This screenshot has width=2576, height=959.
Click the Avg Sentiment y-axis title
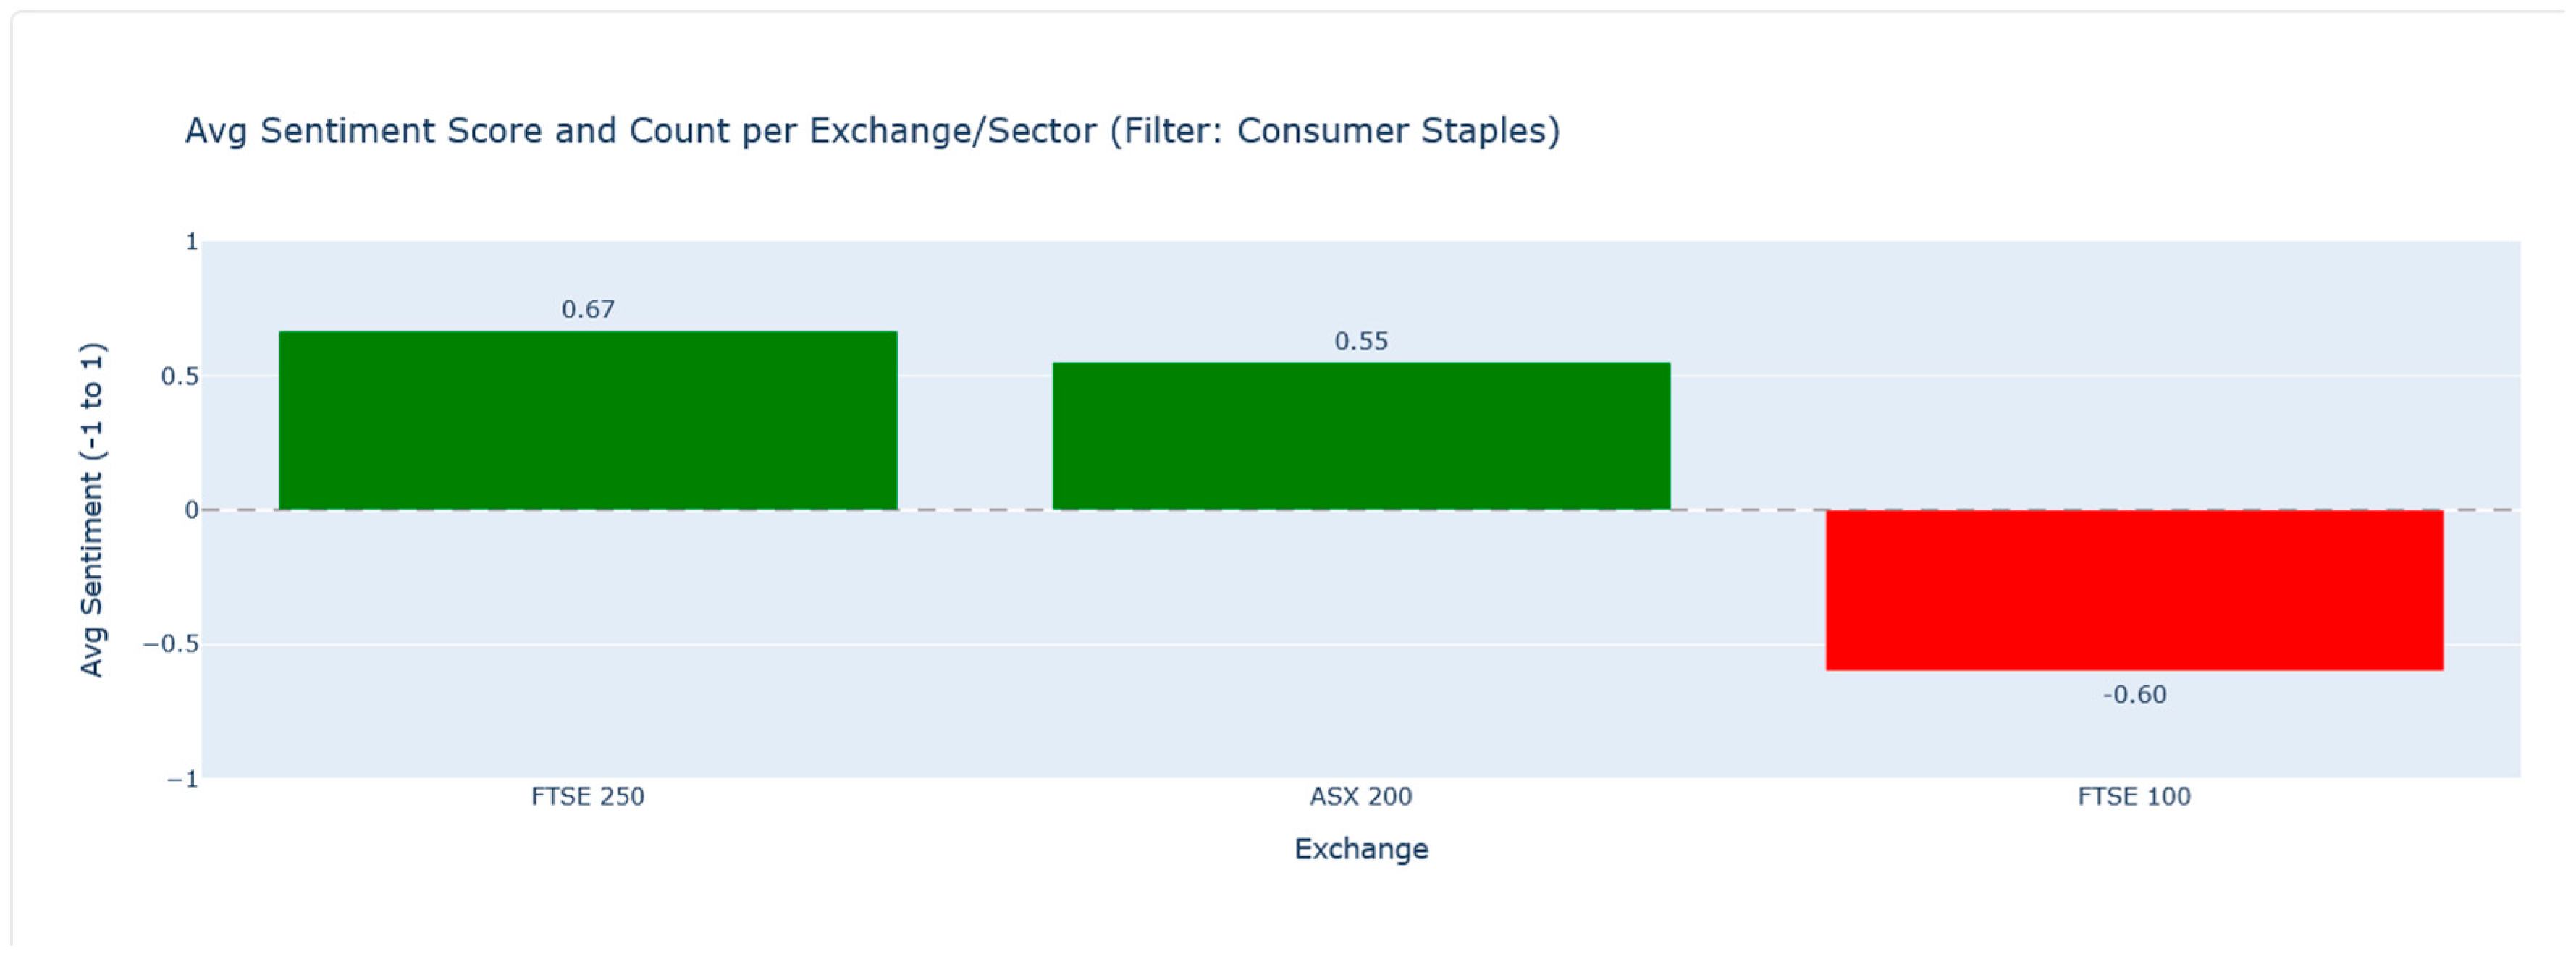coord(92,510)
